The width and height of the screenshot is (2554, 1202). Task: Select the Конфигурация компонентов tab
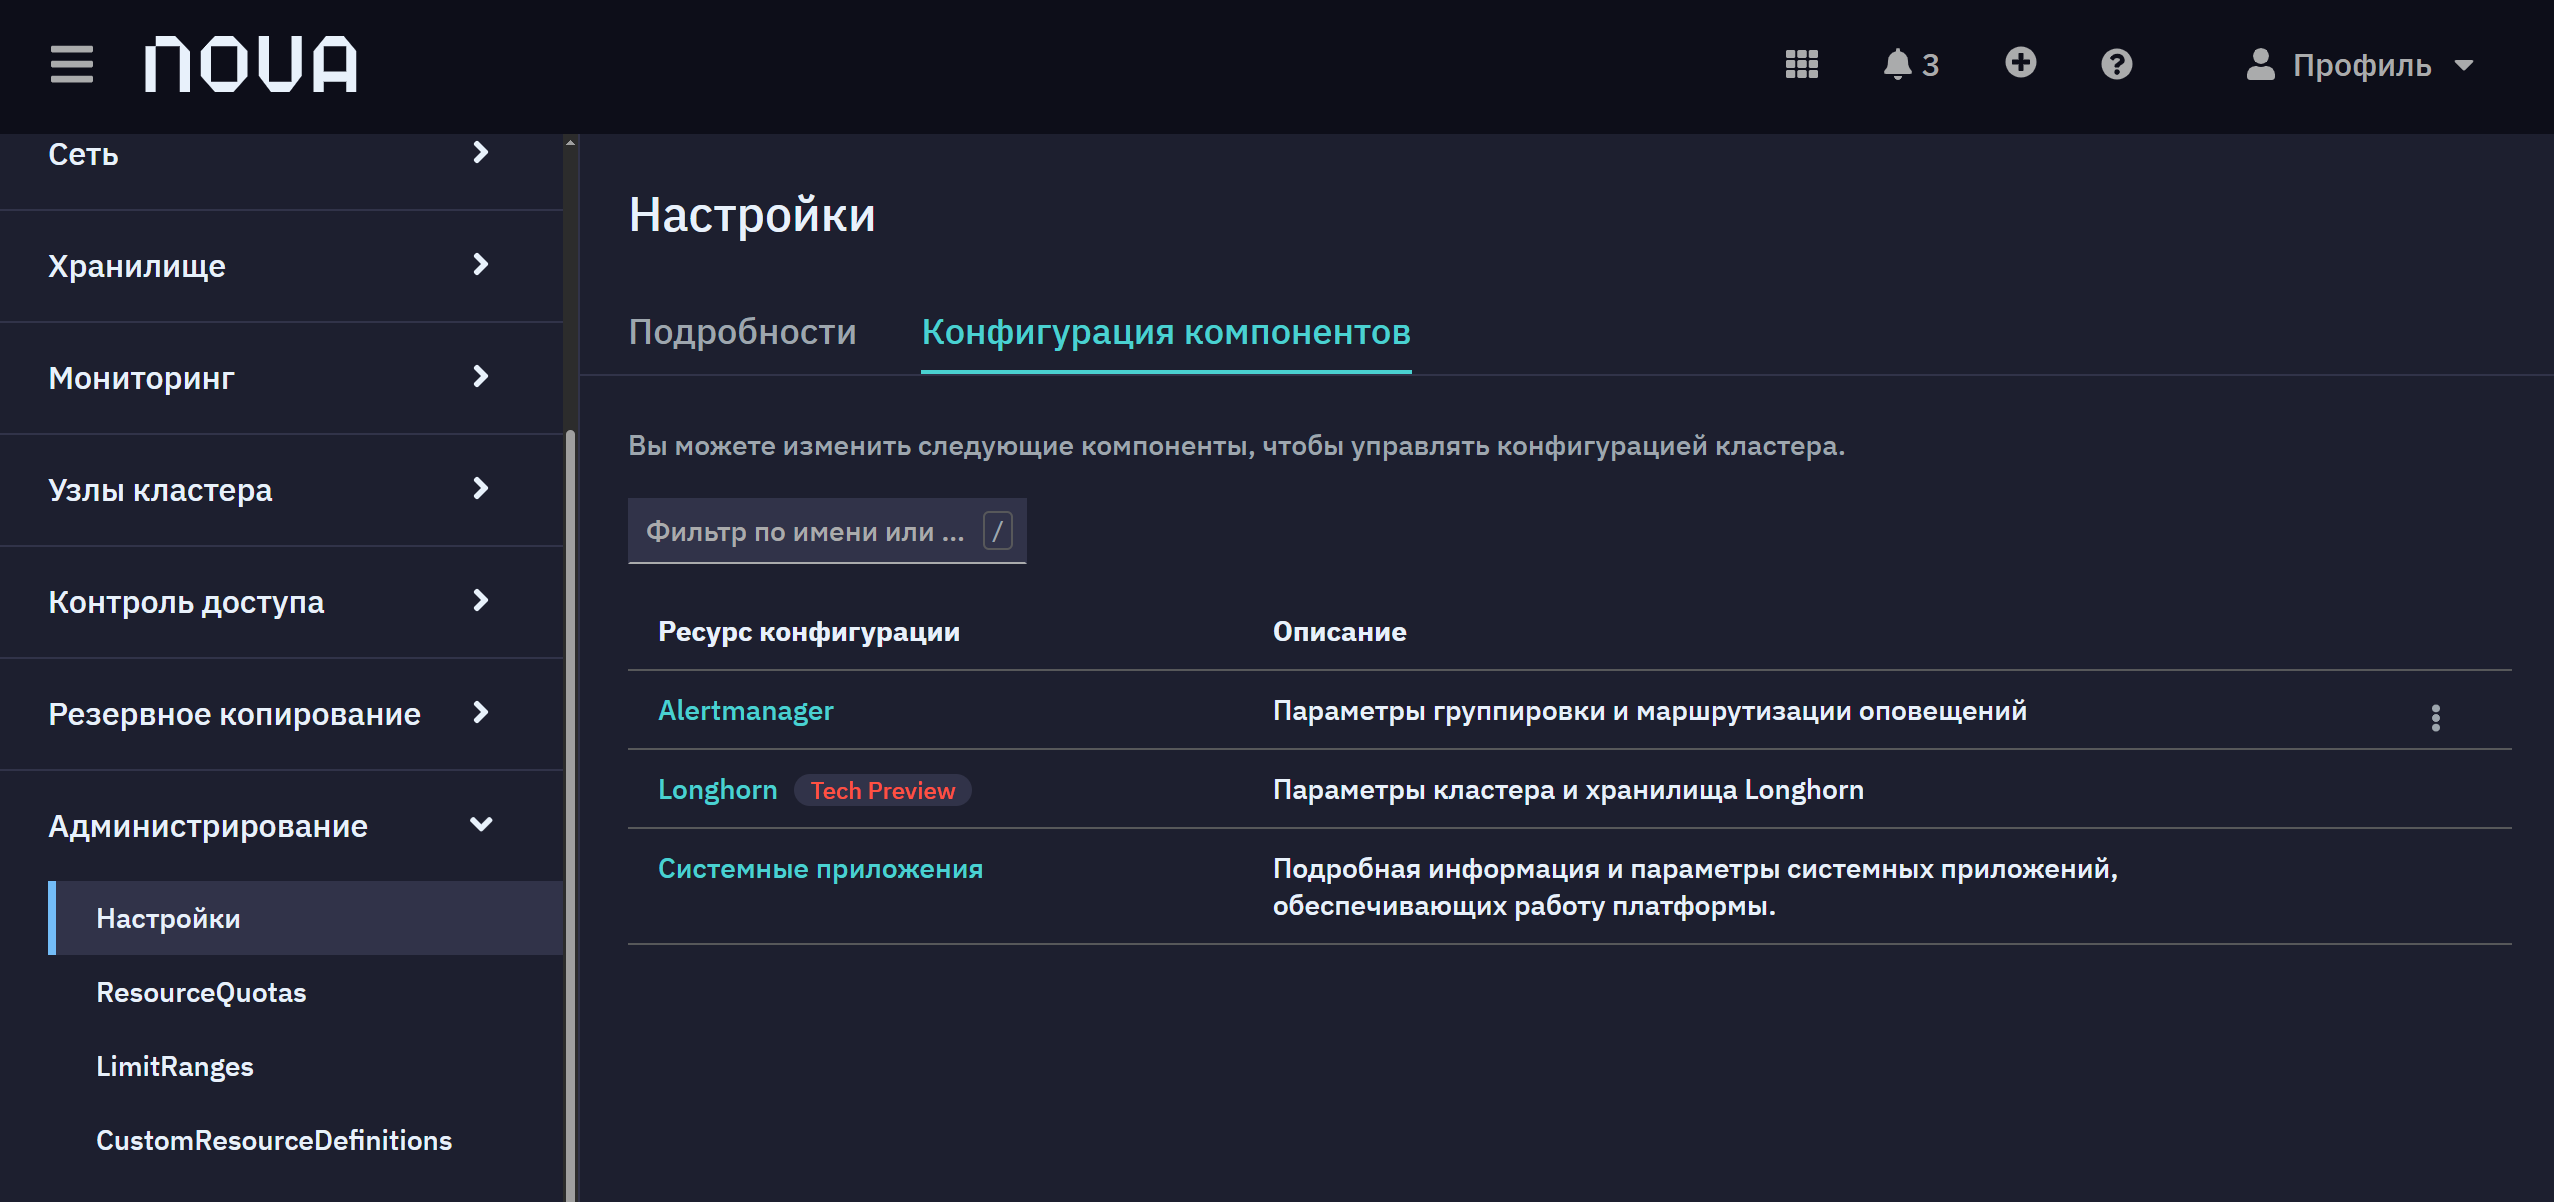click(1166, 332)
